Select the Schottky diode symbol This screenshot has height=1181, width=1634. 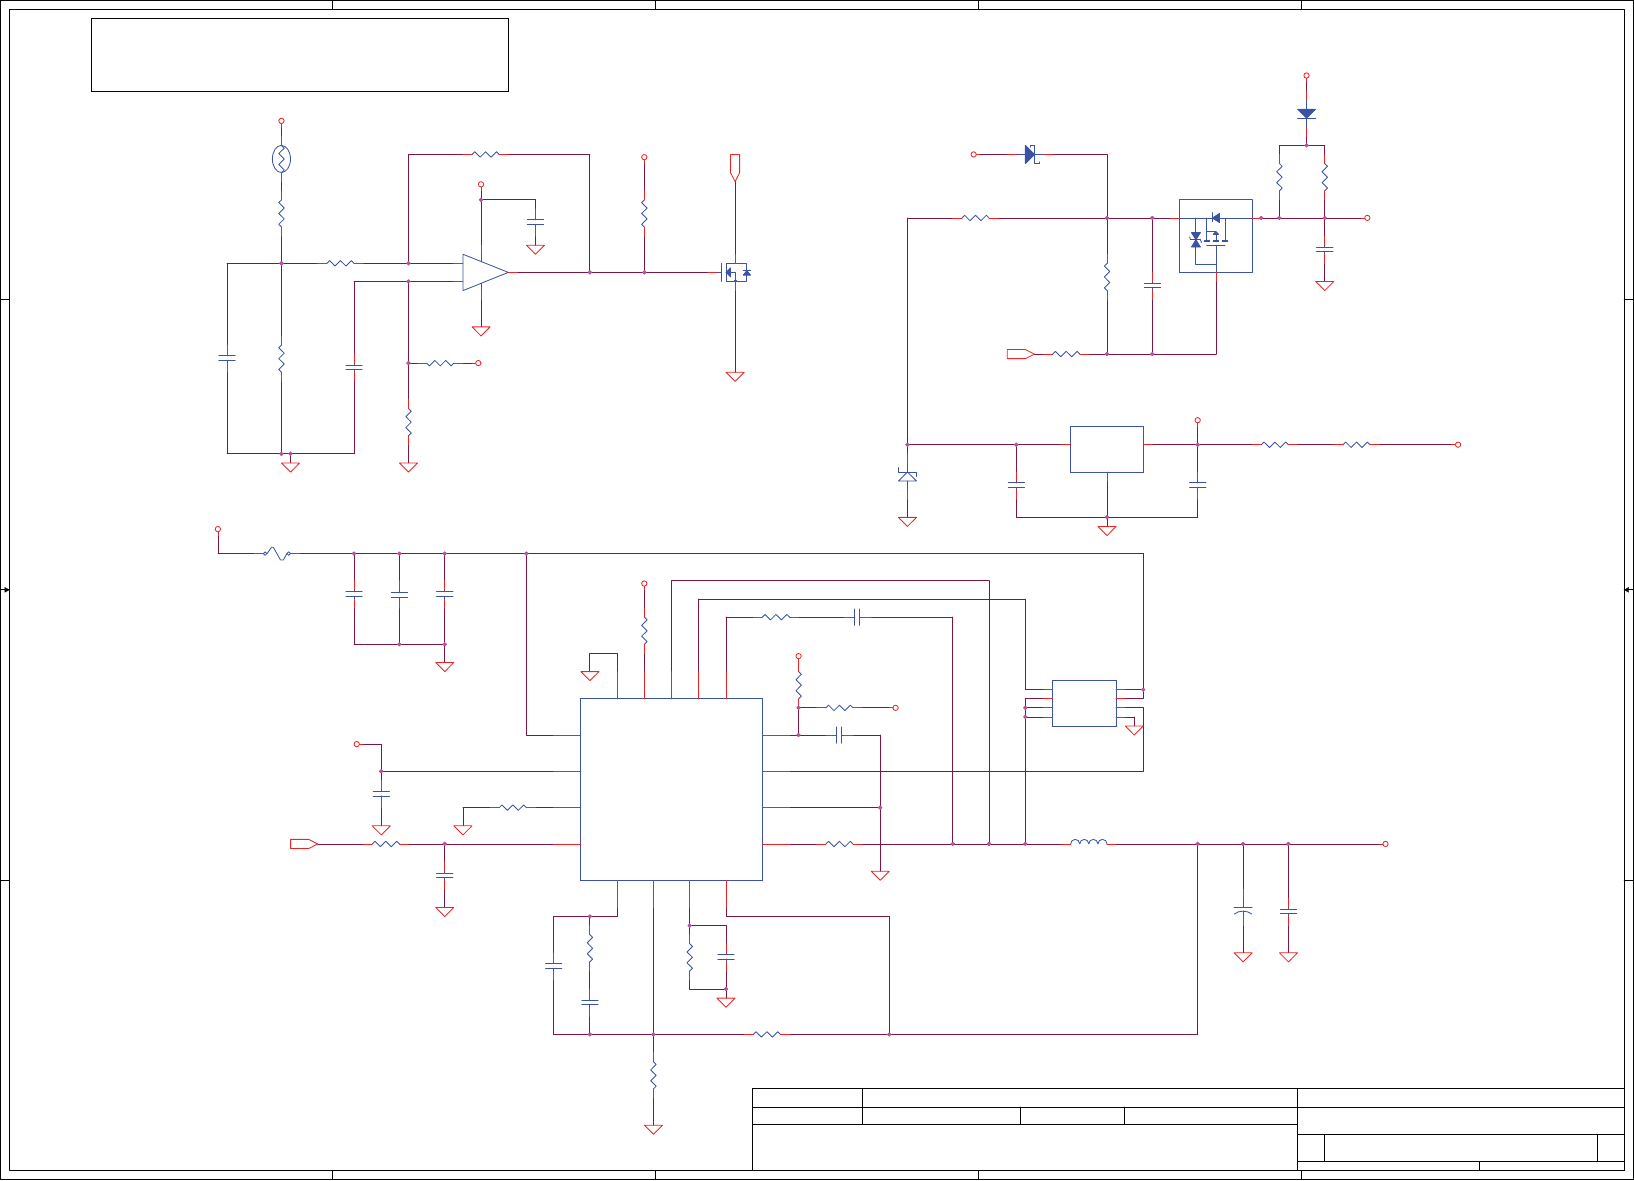[x=1031, y=155]
